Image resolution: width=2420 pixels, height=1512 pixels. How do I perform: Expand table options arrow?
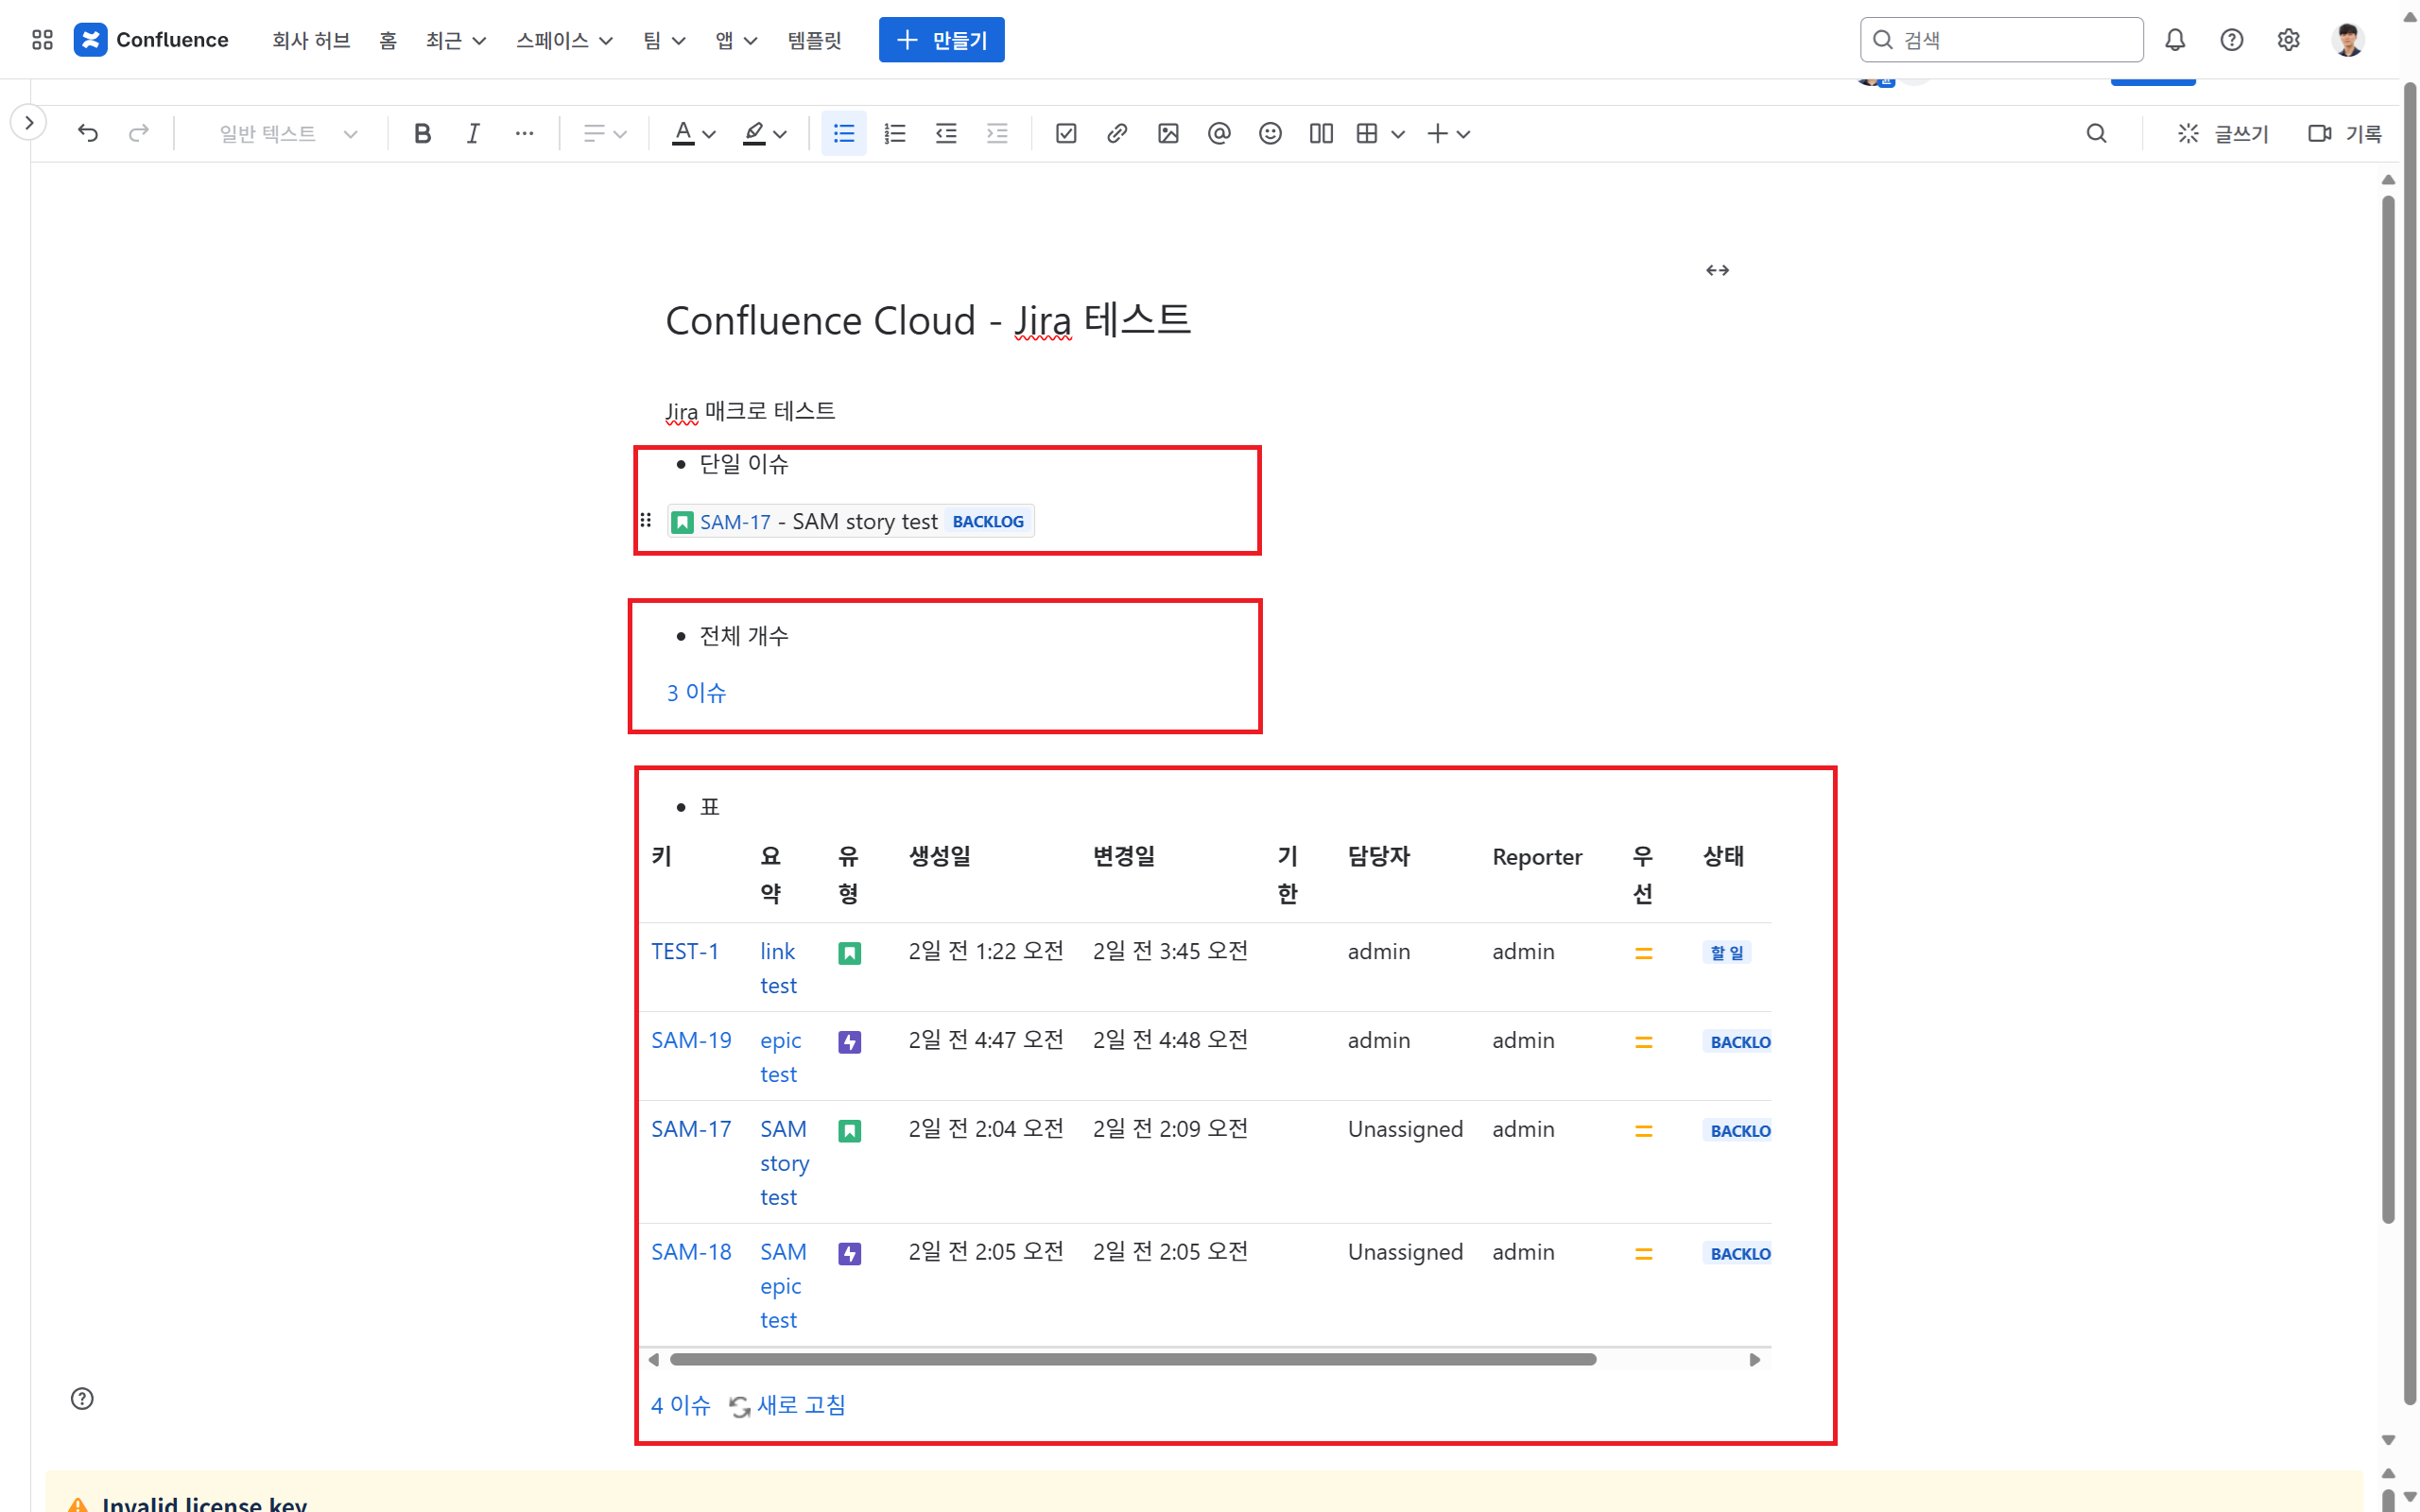click(x=1398, y=134)
